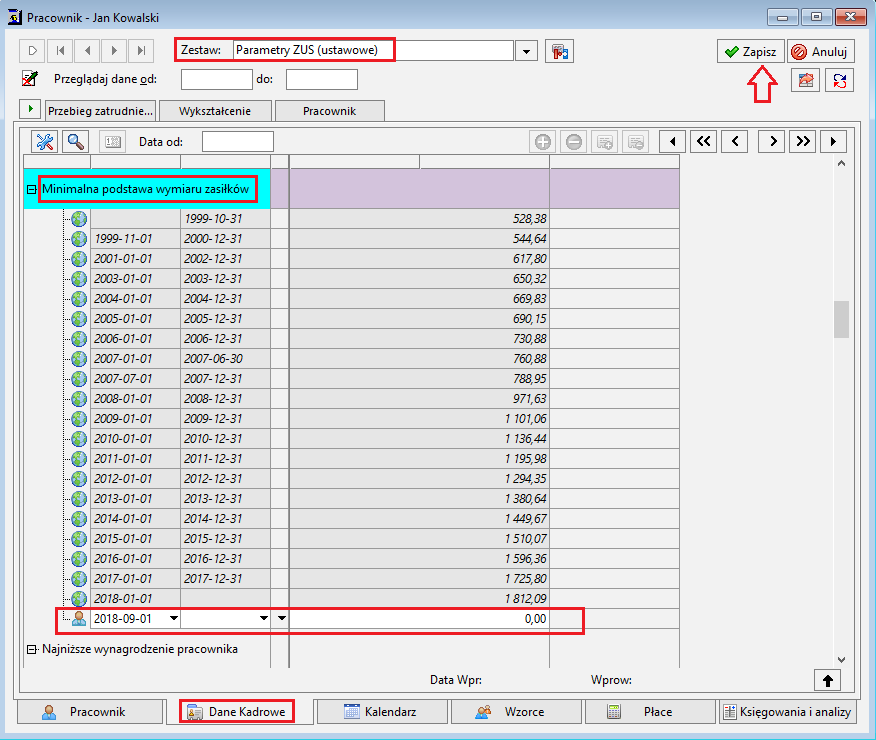Open the Zestaw dropdown arrow
This screenshot has width=876, height=740.
pos(526,51)
